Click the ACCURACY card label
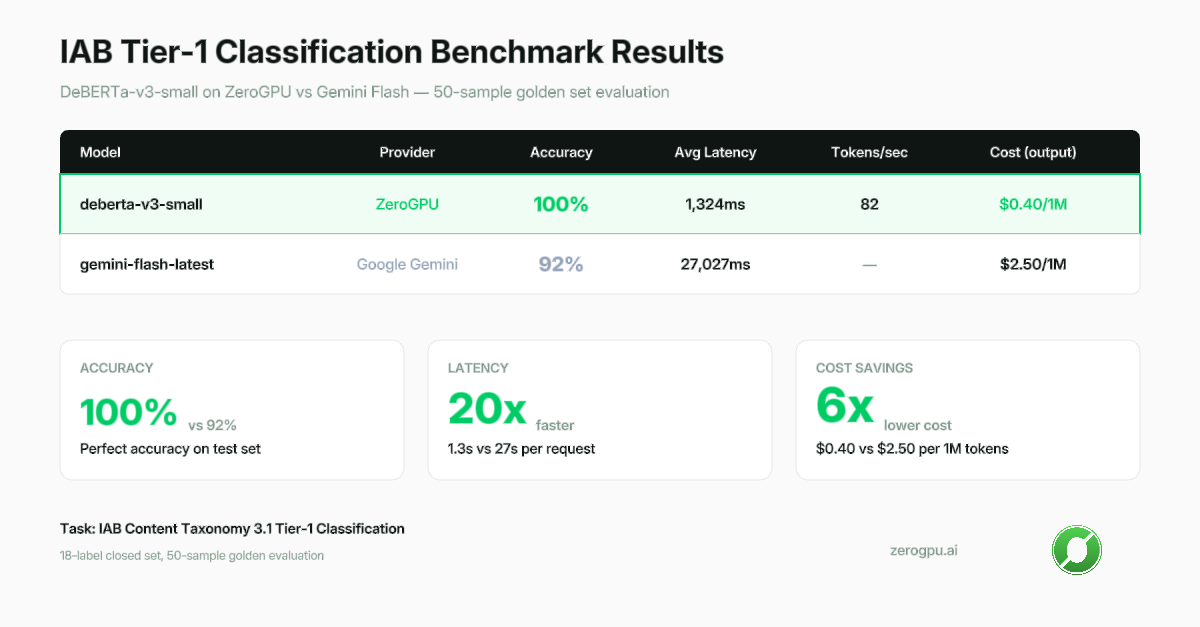This screenshot has width=1200, height=627. [x=117, y=368]
